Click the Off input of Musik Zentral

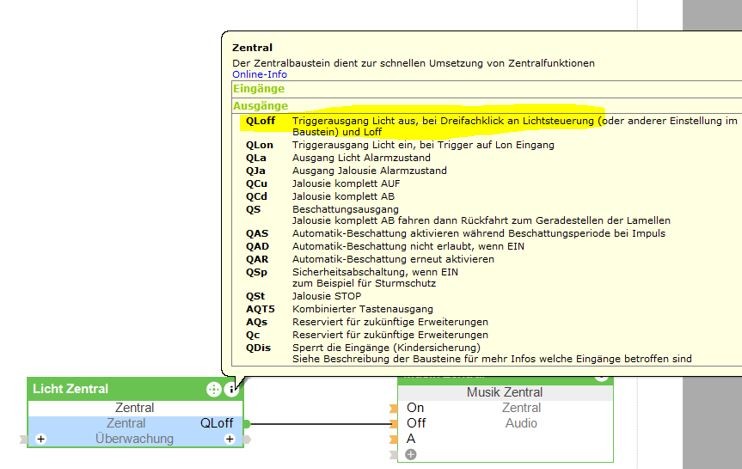(416, 423)
